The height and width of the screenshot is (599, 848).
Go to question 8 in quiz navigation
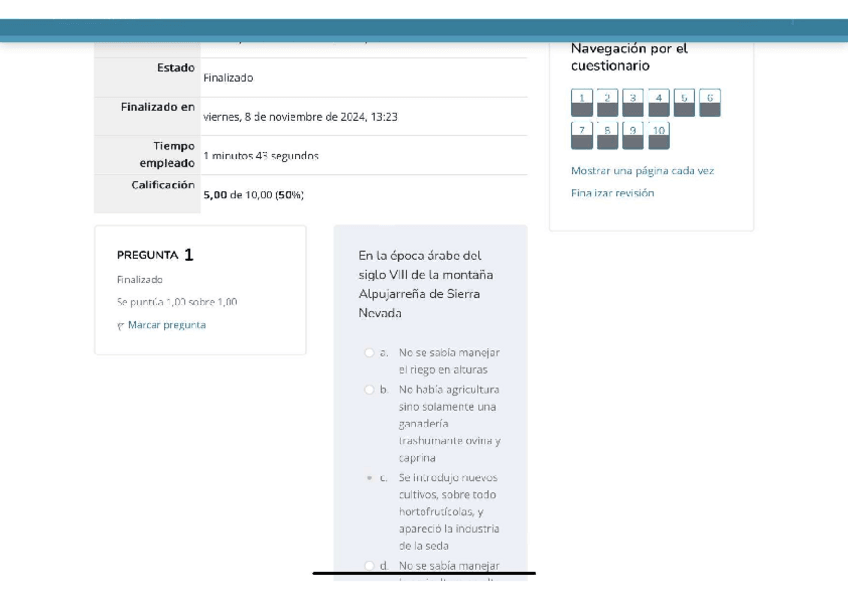pyautogui.click(x=607, y=135)
